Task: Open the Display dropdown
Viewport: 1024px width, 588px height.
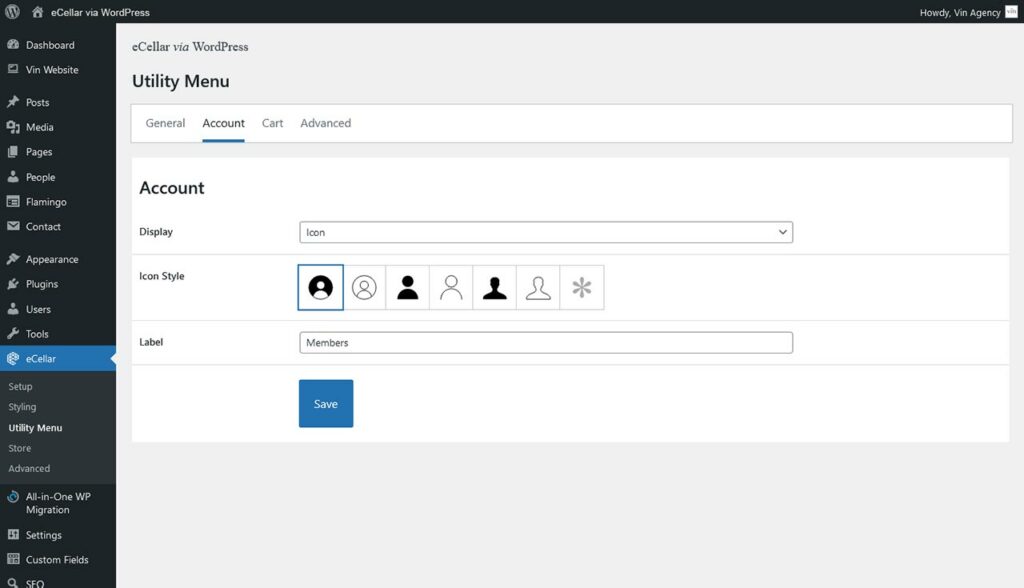Action: click(545, 231)
